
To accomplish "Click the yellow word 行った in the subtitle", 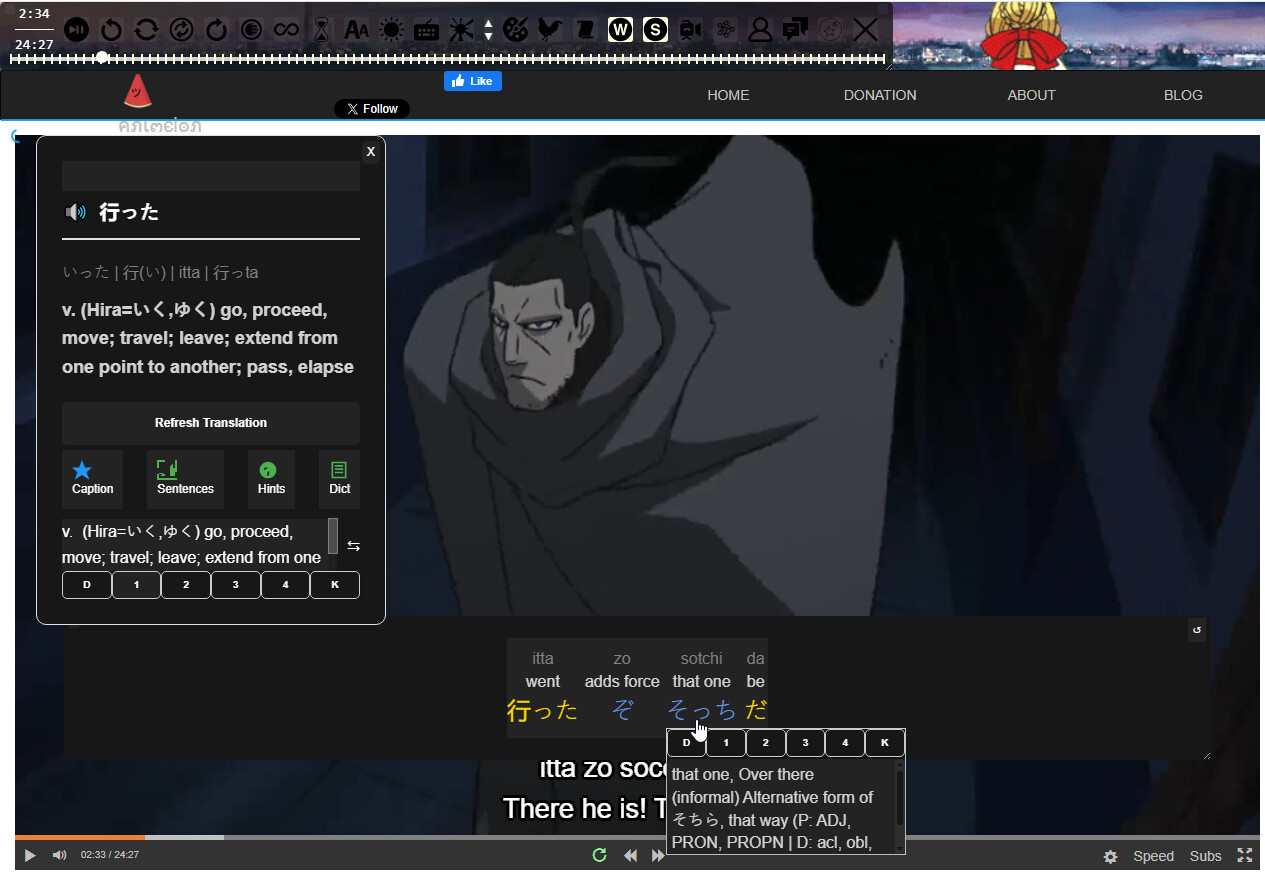I will [x=542, y=711].
